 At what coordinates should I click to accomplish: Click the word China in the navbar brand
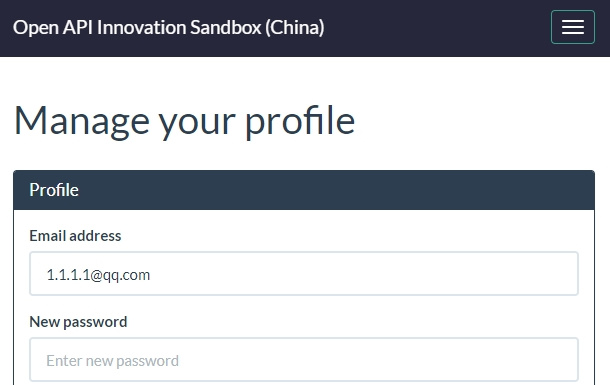click(x=295, y=27)
